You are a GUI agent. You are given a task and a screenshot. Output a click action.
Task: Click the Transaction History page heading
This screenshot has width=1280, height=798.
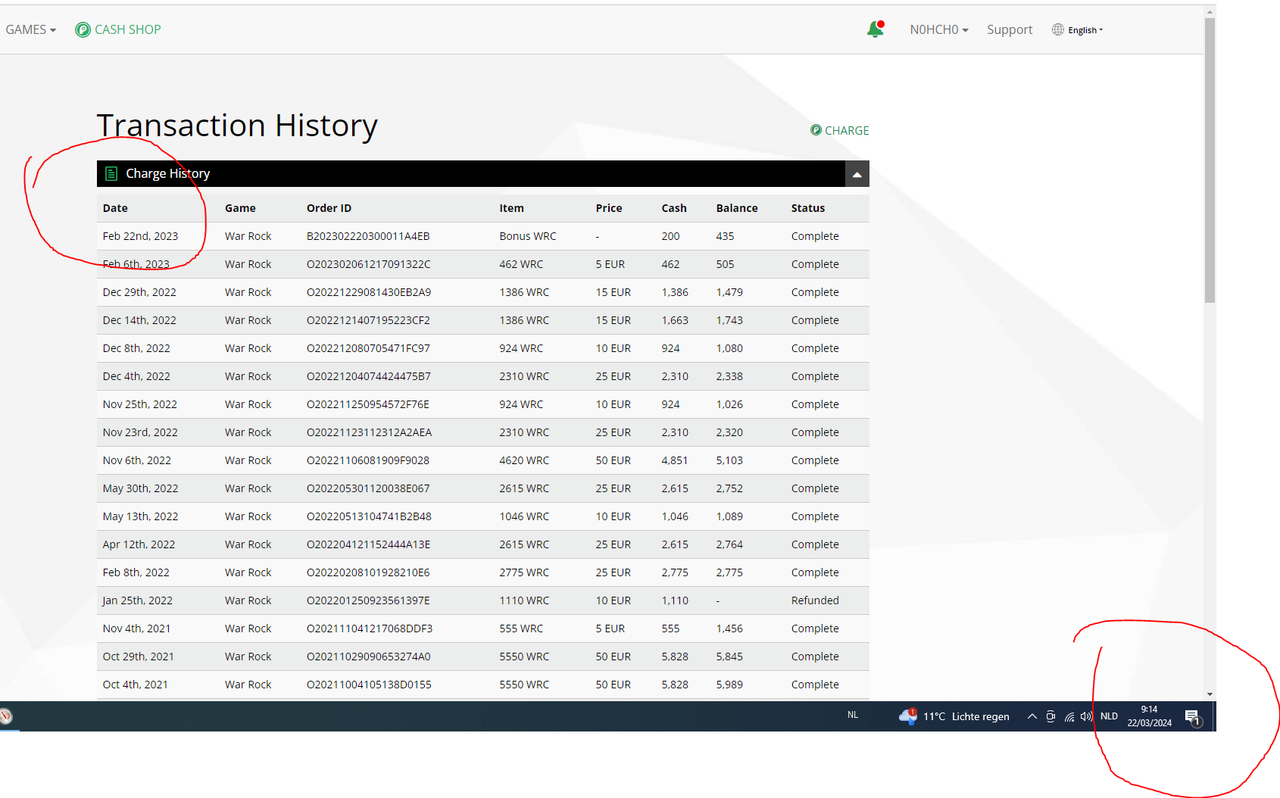pos(237,126)
